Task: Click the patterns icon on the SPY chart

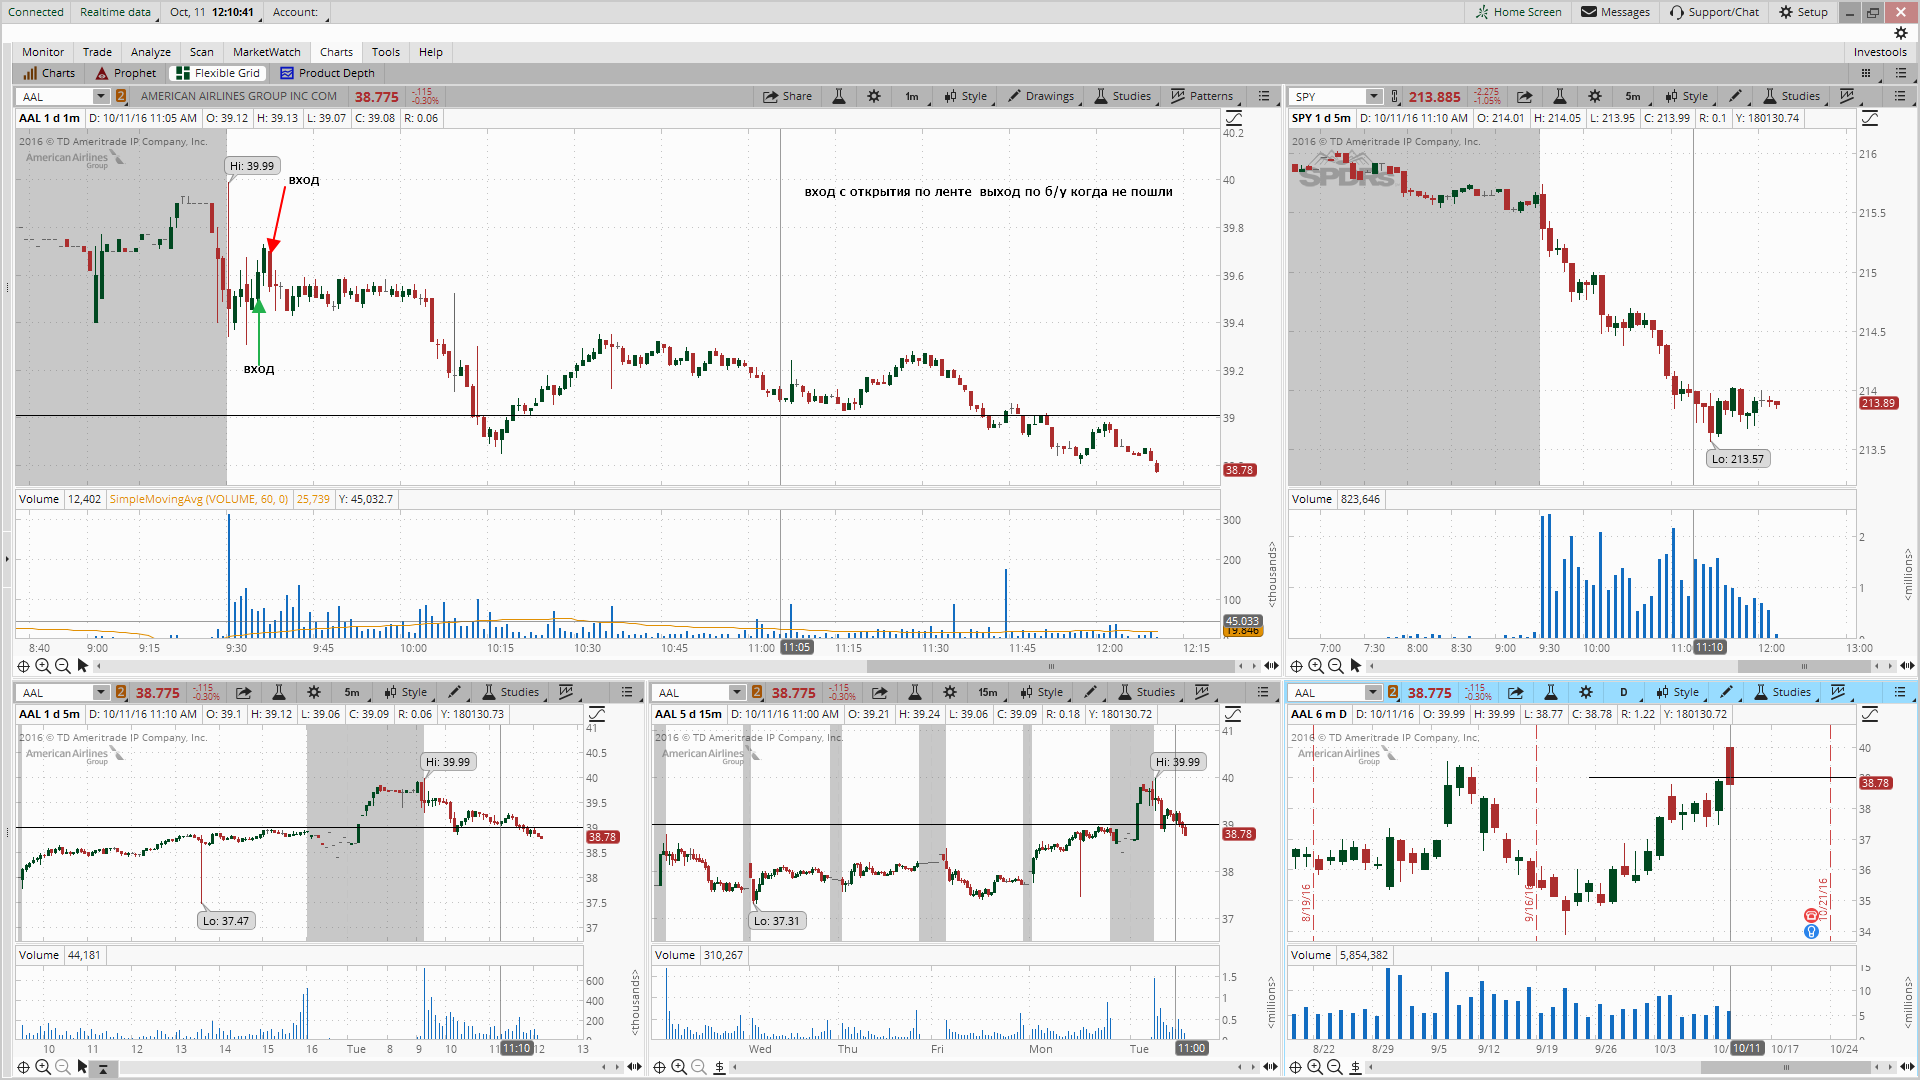Action: coord(1847,96)
